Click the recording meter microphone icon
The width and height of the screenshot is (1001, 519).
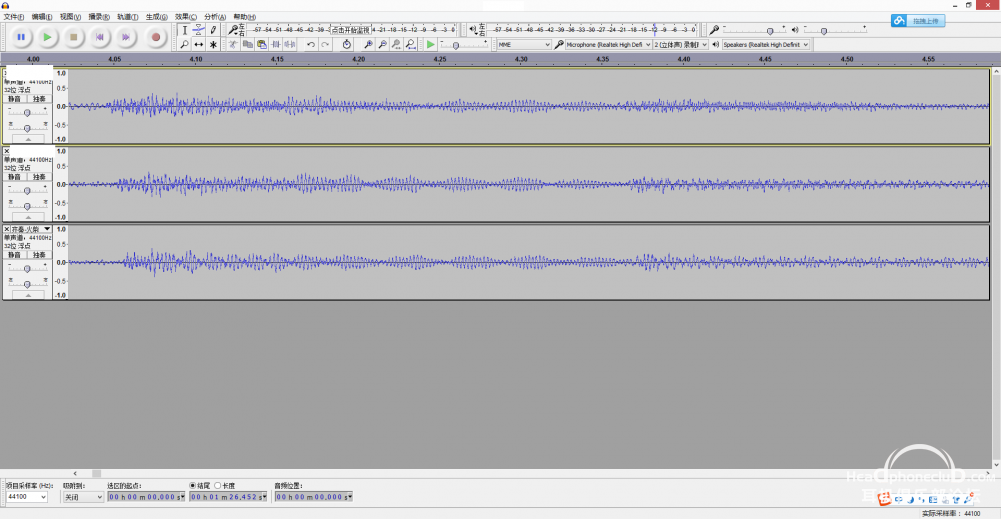click(x=234, y=29)
